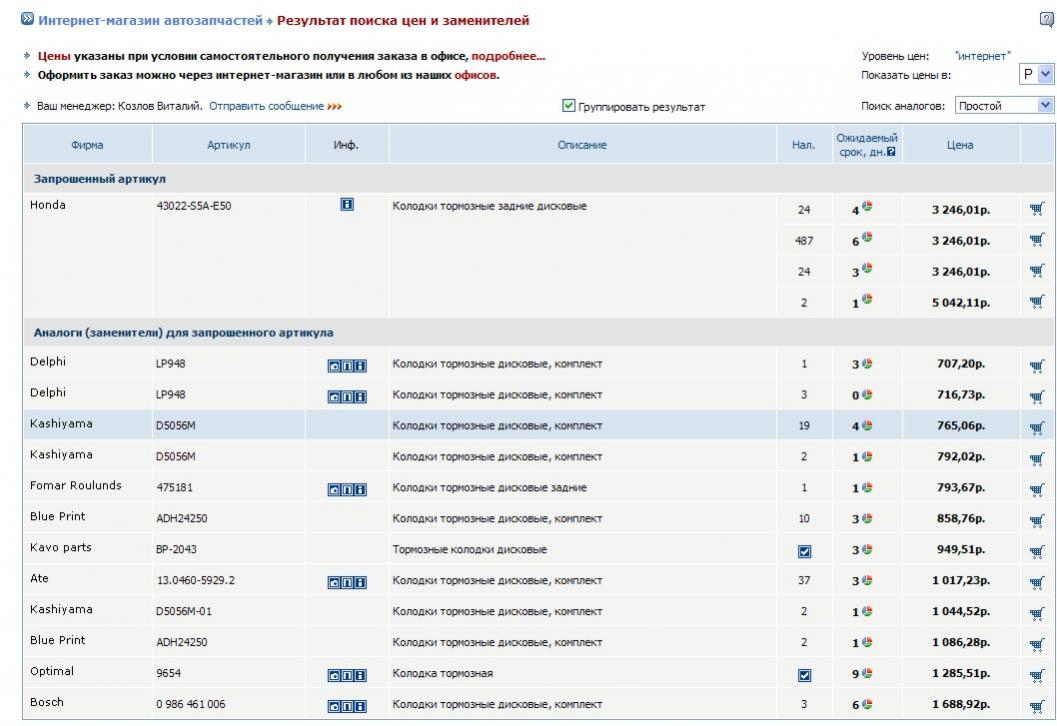Add Honda offer with 487 in stock to cart
This screenshot has width=1057, height=726.
tap(1037, 240)
